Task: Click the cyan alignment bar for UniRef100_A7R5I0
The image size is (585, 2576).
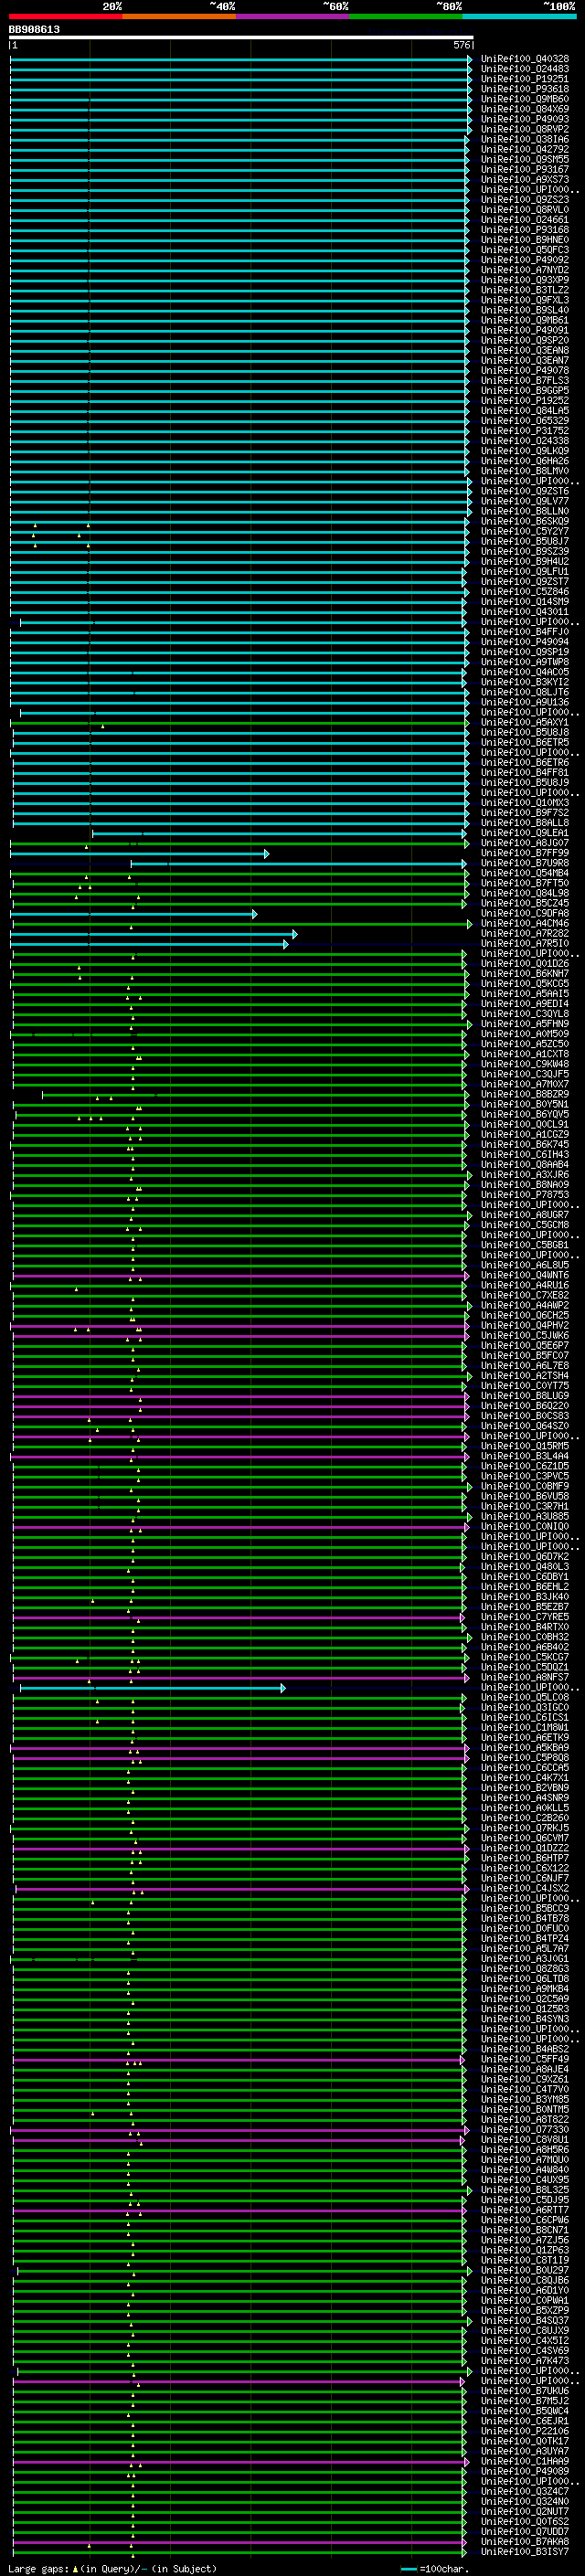Action: (150, 944)
